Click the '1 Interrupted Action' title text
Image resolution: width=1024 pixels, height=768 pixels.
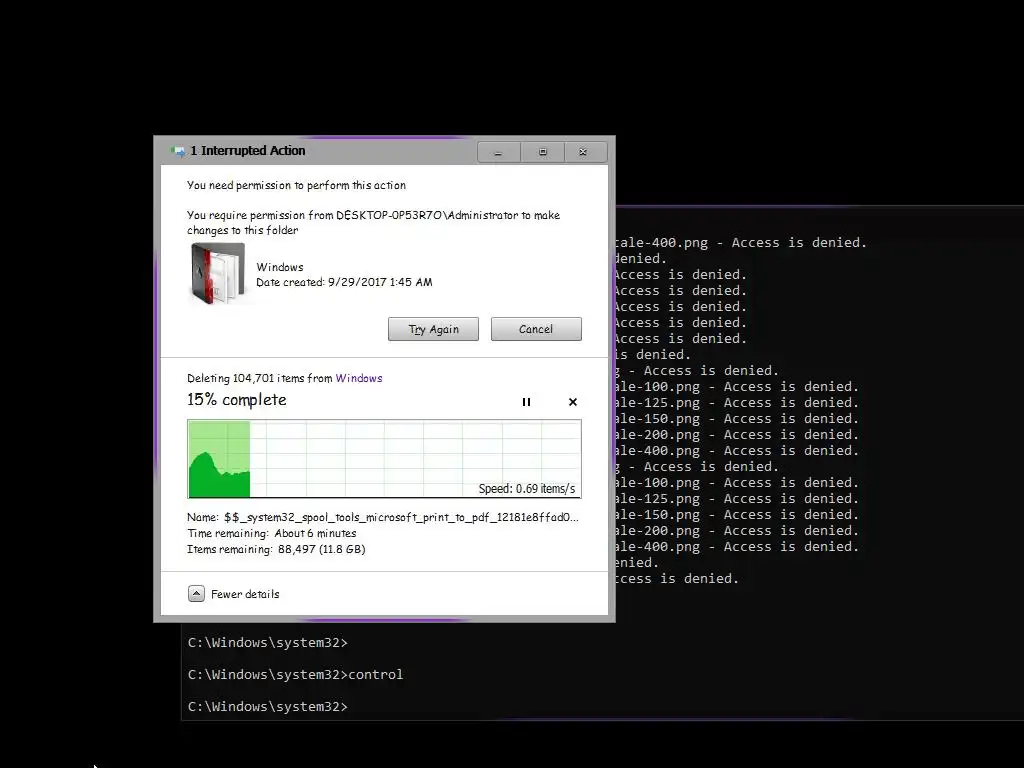[248, 151]
